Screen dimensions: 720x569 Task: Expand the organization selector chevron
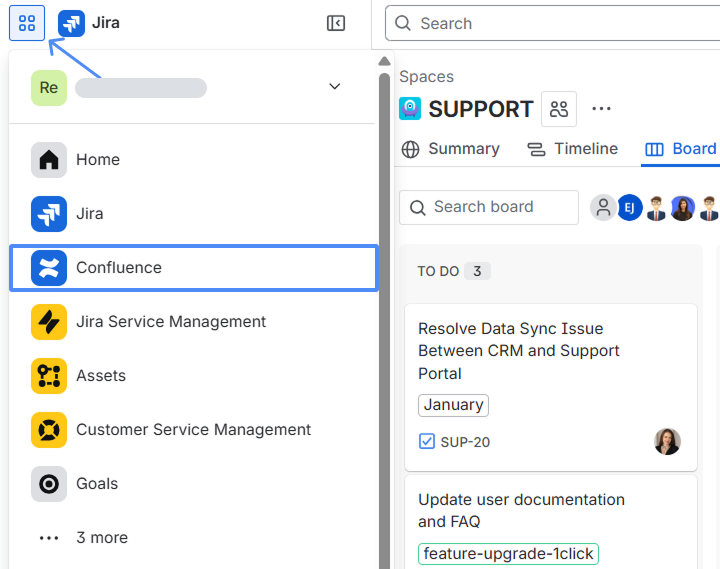[335, 87]
